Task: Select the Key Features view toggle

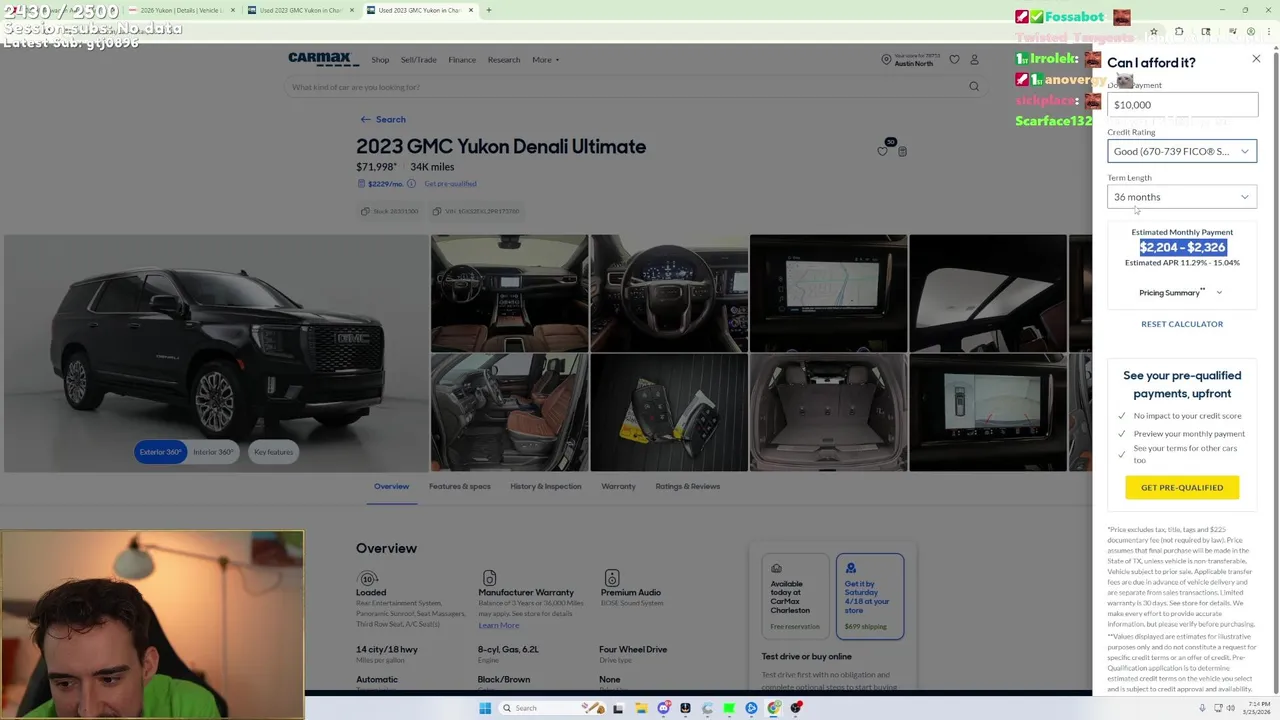Action: pos(273,452)
